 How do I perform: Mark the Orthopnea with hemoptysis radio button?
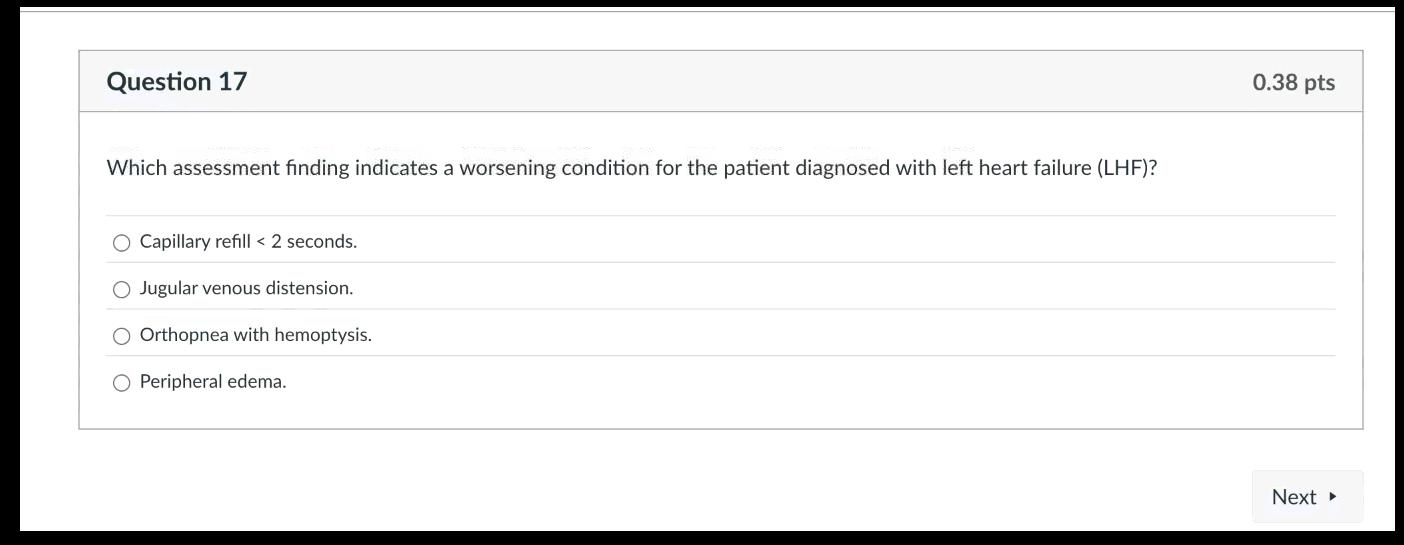[122, 336]
